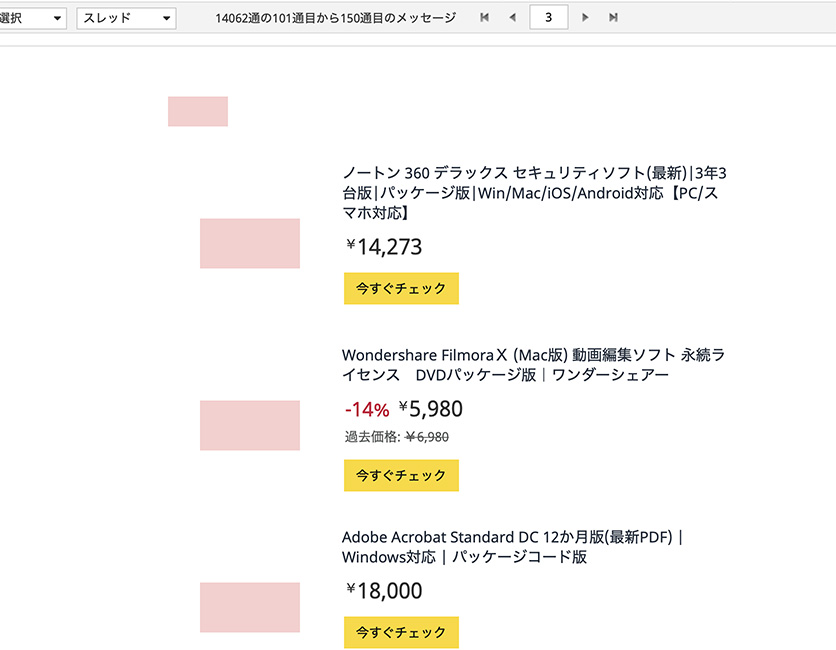Click the ¥14,273 price
Viewport: 836px width, 650px height.
[x=384, y=247]
